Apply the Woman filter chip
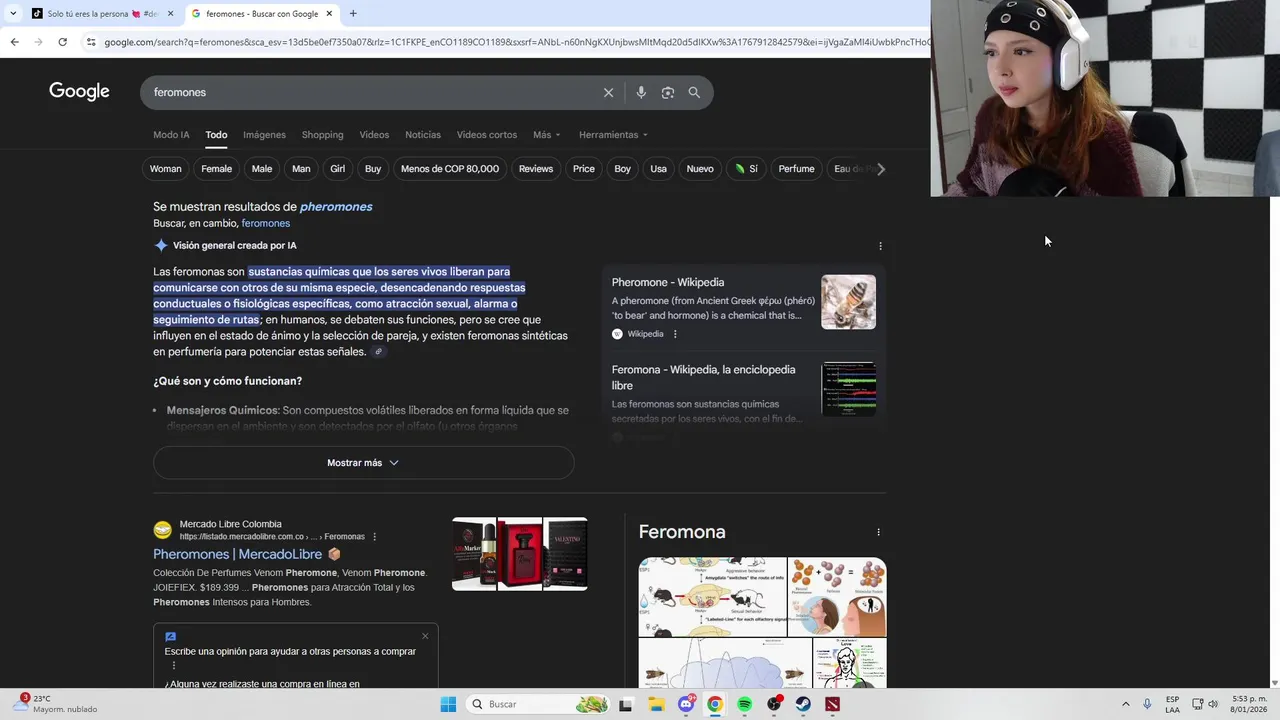Screen dimensions: 1280x720 (165, 169)
